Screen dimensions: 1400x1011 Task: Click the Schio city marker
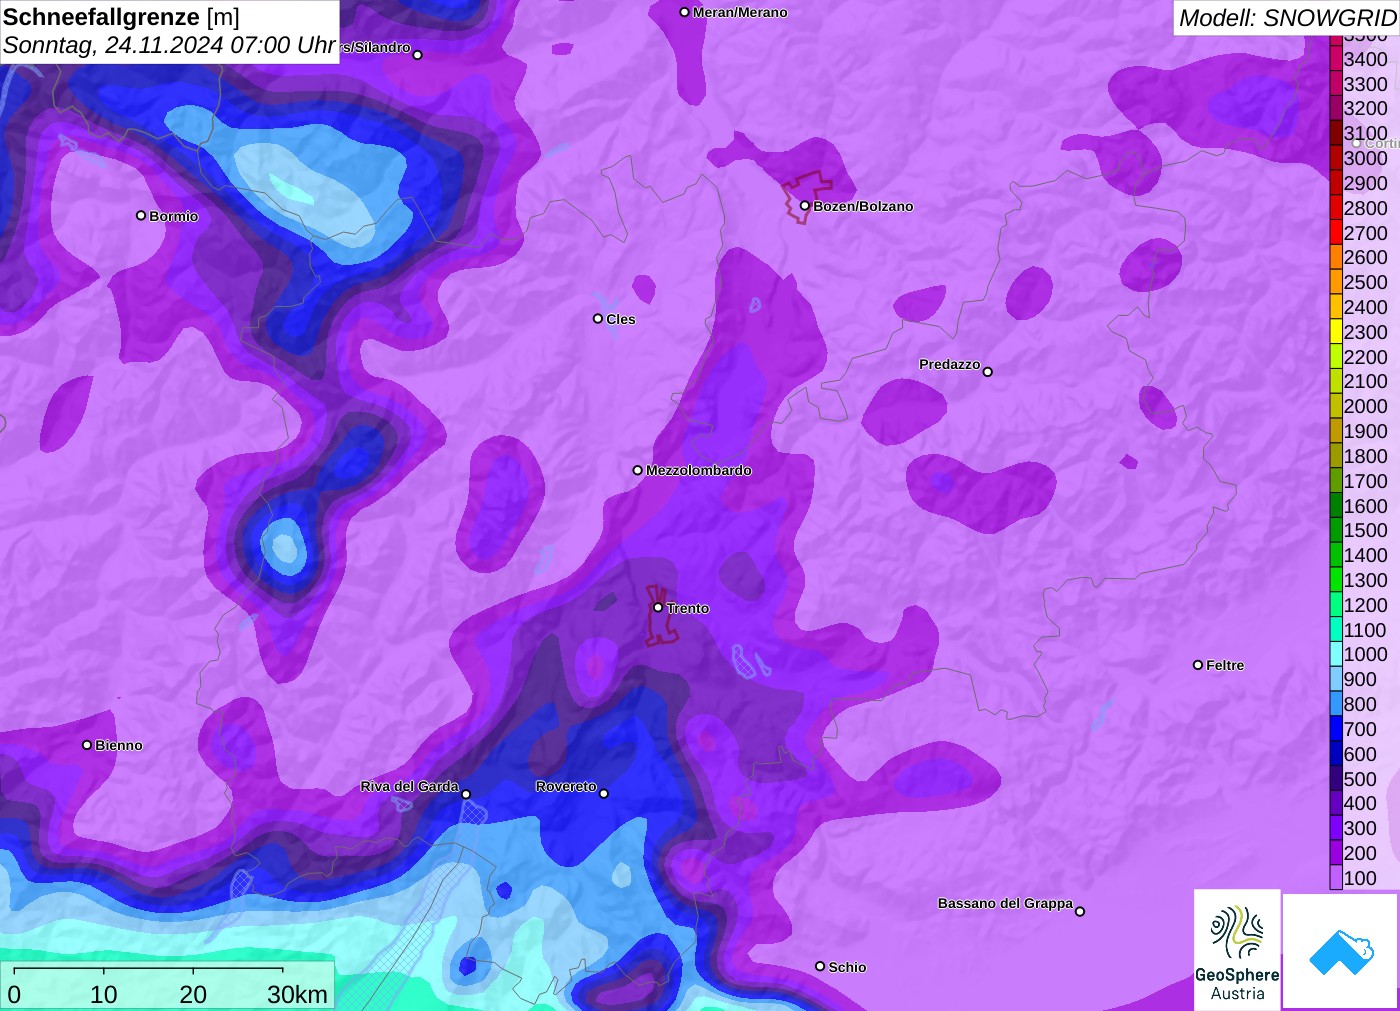click(820, 966)
